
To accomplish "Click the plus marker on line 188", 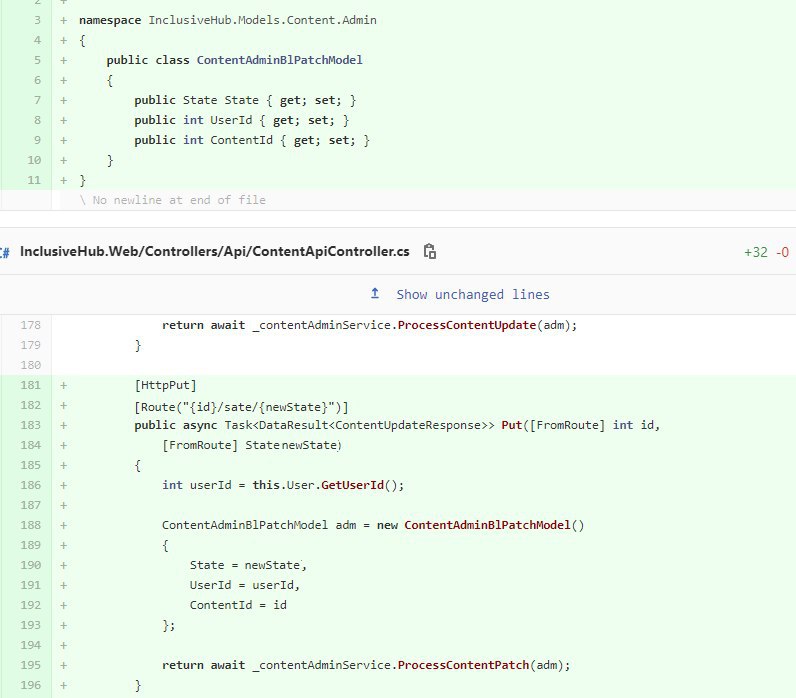I will 63,525.
